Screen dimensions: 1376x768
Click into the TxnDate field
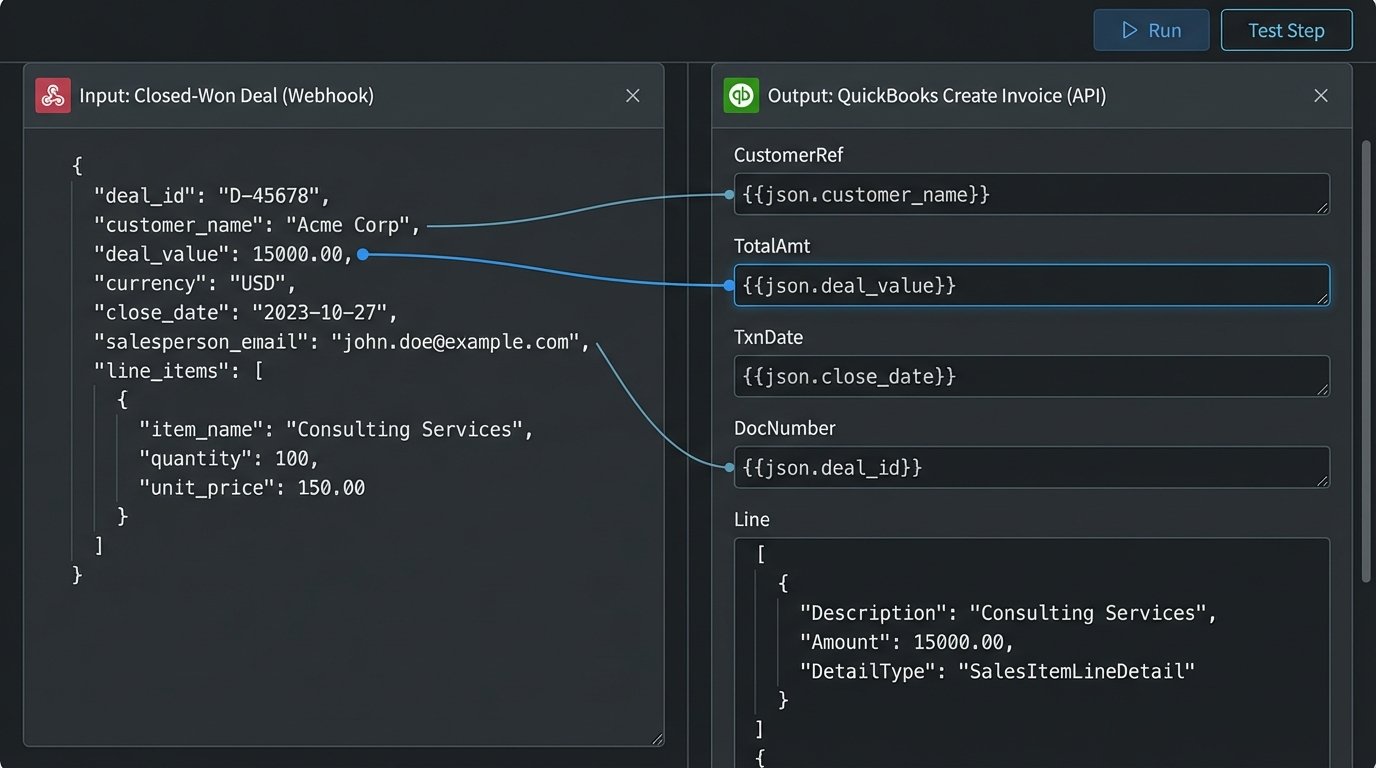(1030, 377)
